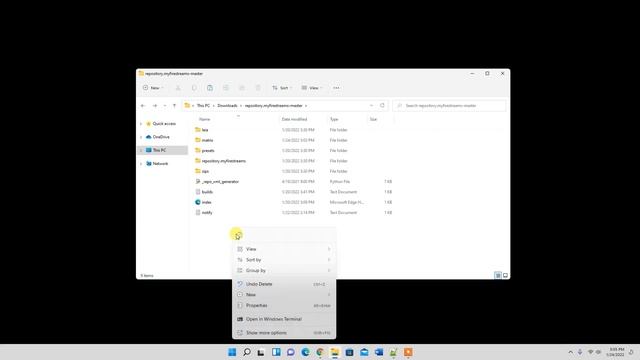Open Task View on the taskbar
The height and width of the screenshot is (360, 640).
(x=261, y=352)
